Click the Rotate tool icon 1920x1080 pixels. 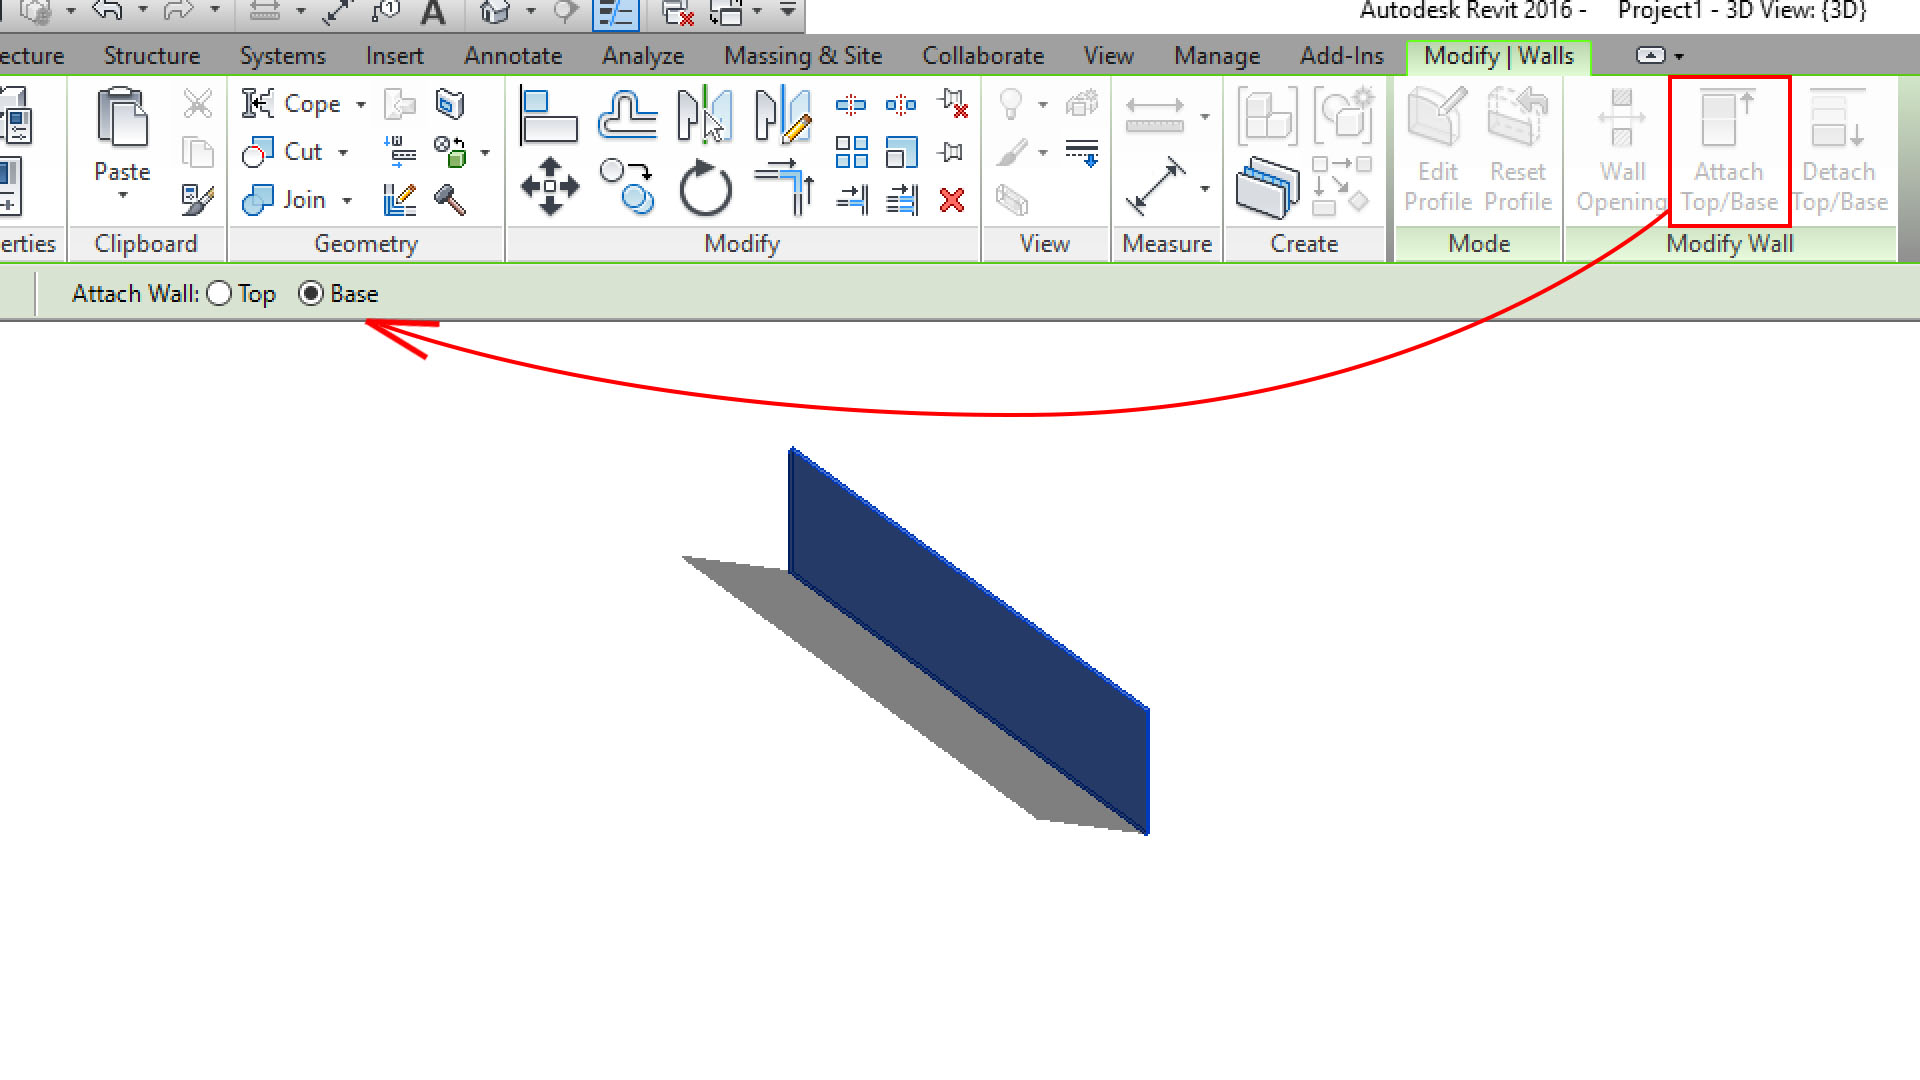705,189
